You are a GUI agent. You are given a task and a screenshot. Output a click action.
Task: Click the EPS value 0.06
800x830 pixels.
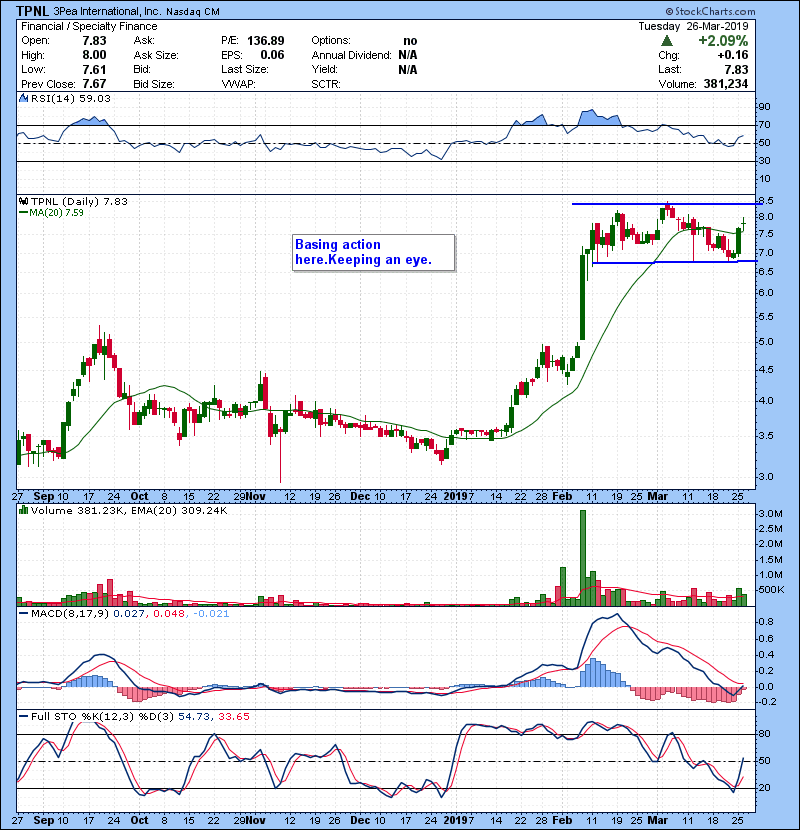point(272,55)
